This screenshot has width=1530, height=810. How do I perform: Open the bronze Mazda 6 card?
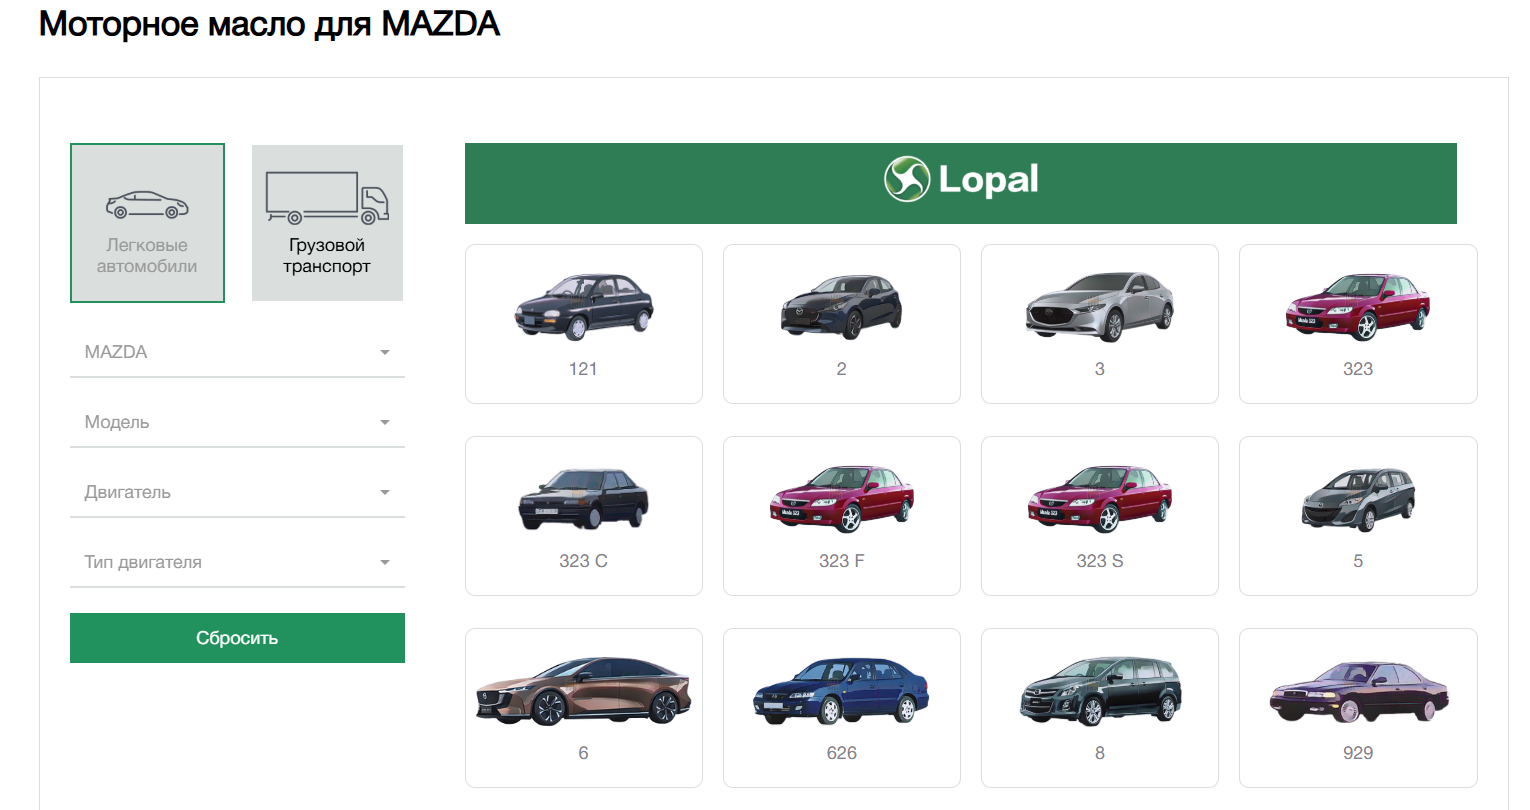click(584, 692)
